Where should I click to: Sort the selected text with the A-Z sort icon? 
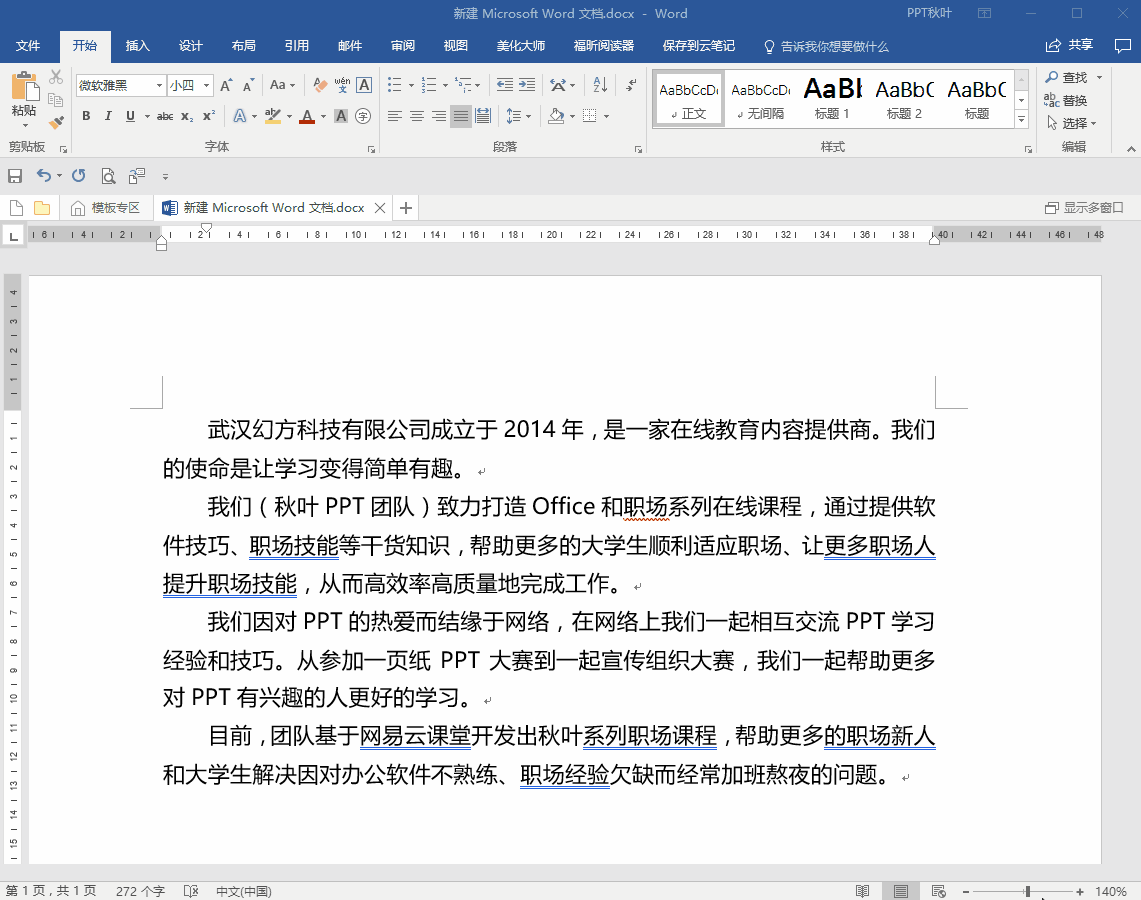600,85
